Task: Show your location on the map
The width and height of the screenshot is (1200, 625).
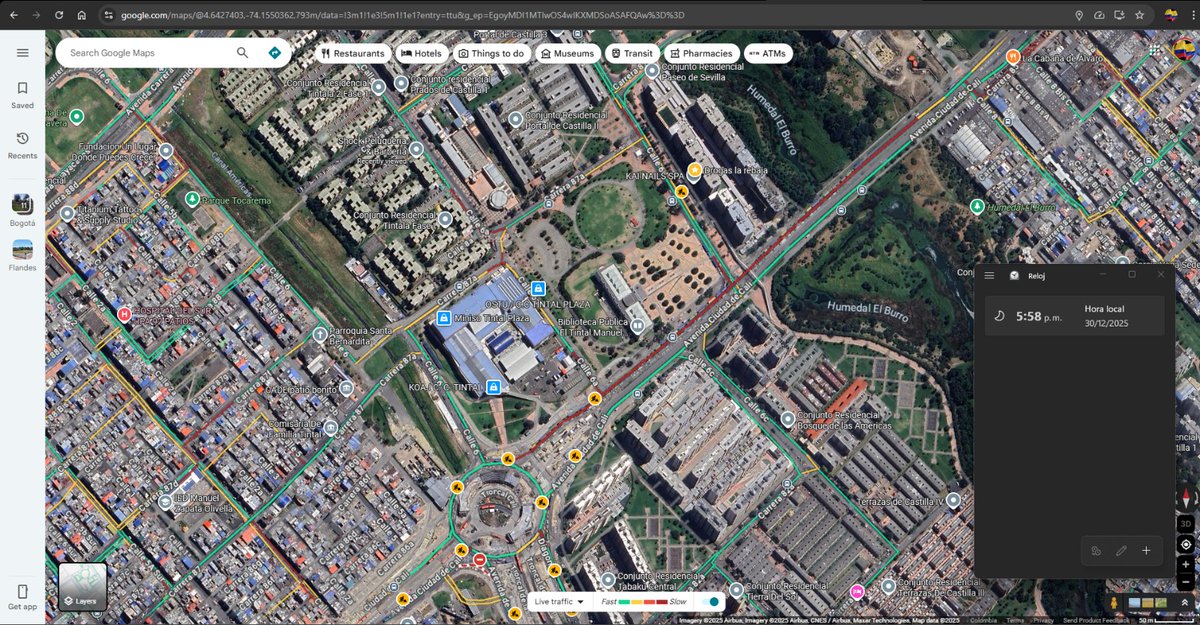Action: point(1185,545)
